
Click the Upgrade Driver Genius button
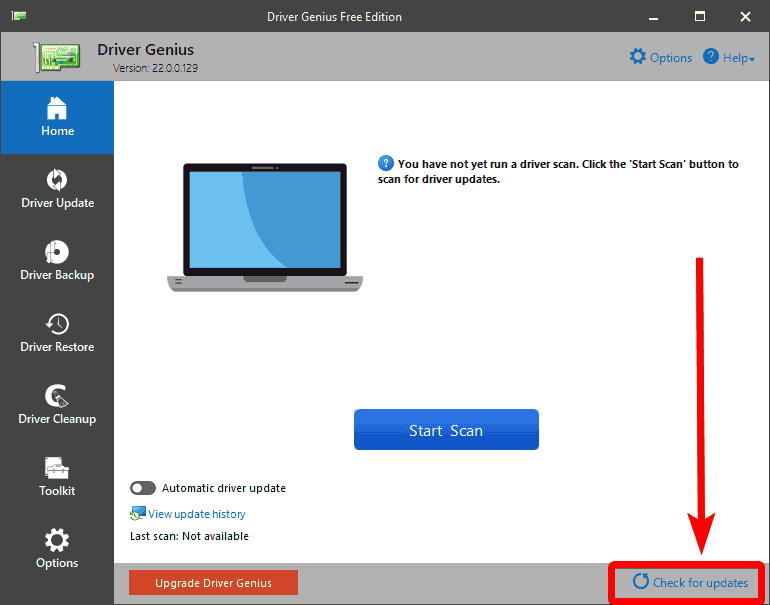tap(213, 583)
